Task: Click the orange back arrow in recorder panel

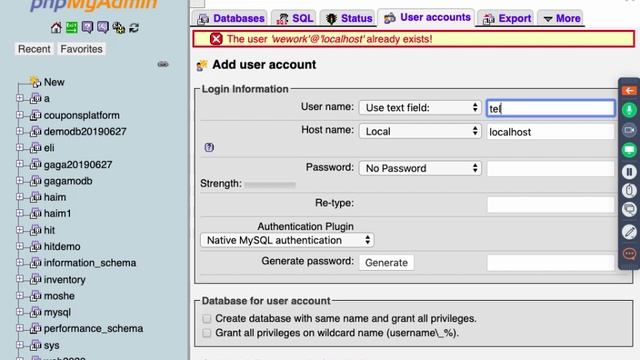Action: [629, 91]
